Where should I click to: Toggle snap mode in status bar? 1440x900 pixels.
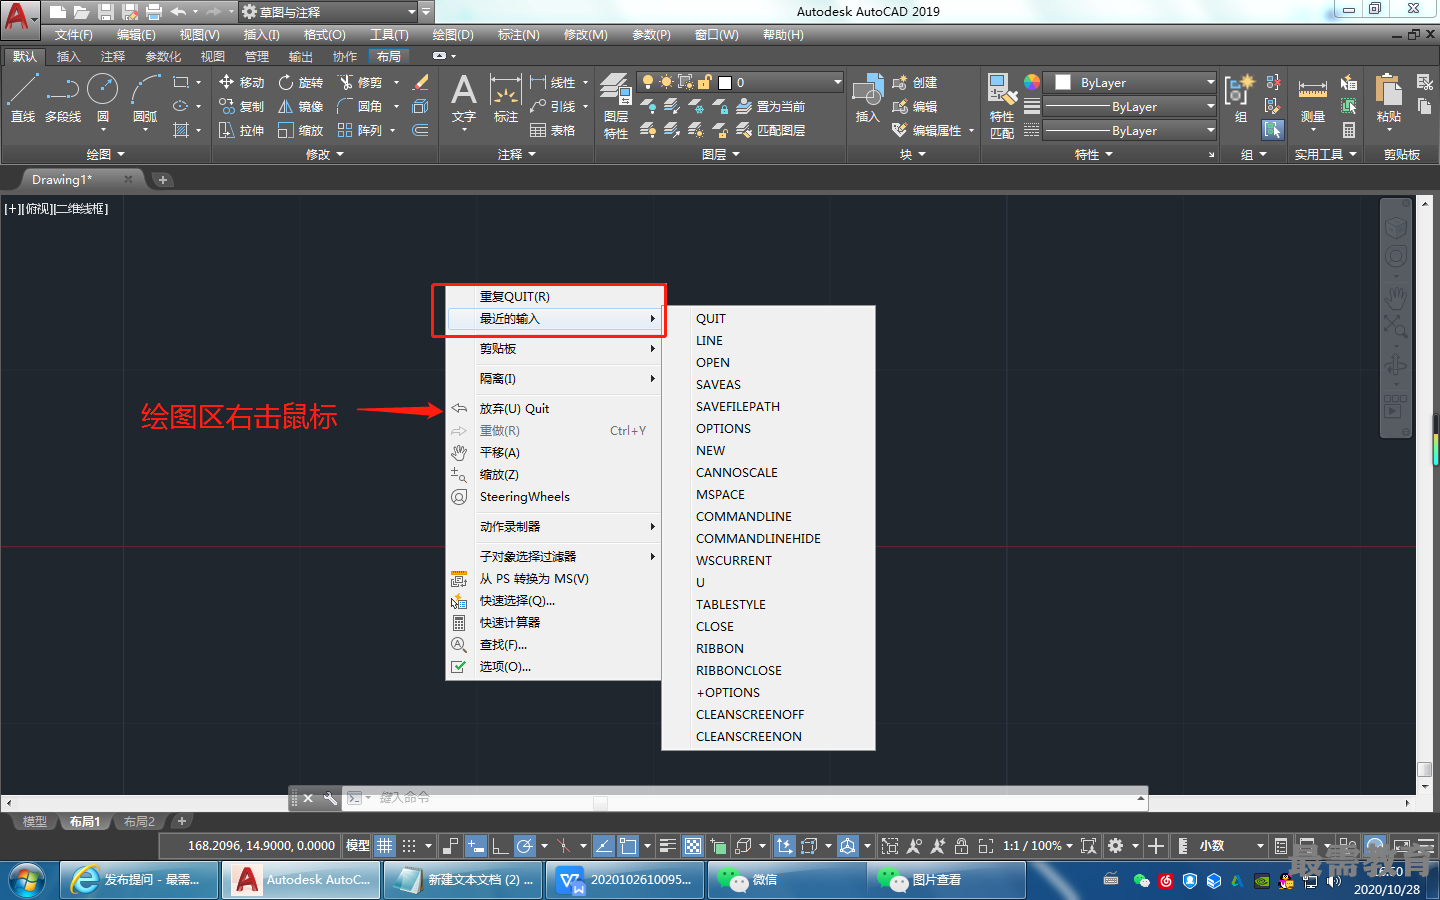click(409, 846)
